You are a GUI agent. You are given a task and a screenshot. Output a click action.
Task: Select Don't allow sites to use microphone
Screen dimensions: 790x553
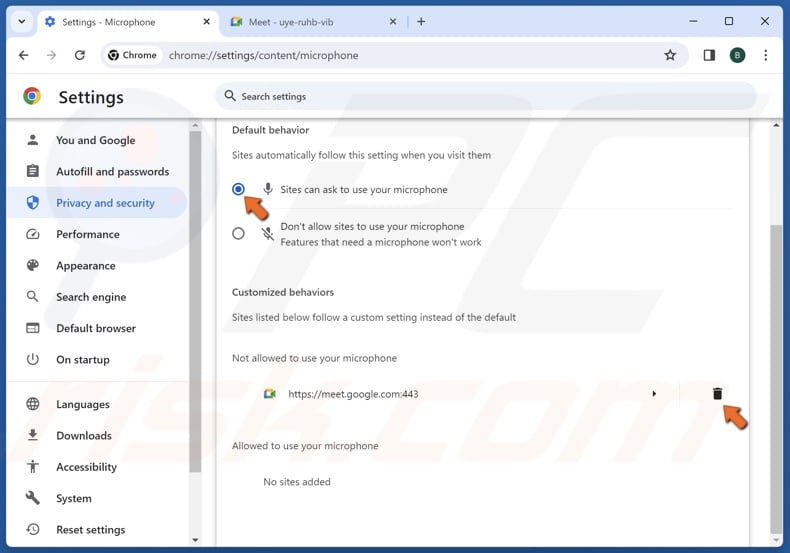[x=238, y=234]
